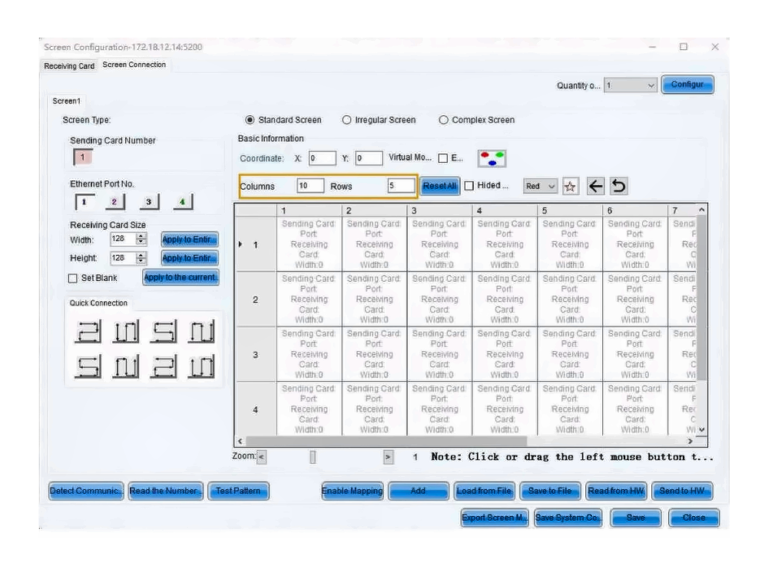Screen dimensions: 768x576
Task: Click Apply to Entire button beside Height
Action: [x=190, y=258]
